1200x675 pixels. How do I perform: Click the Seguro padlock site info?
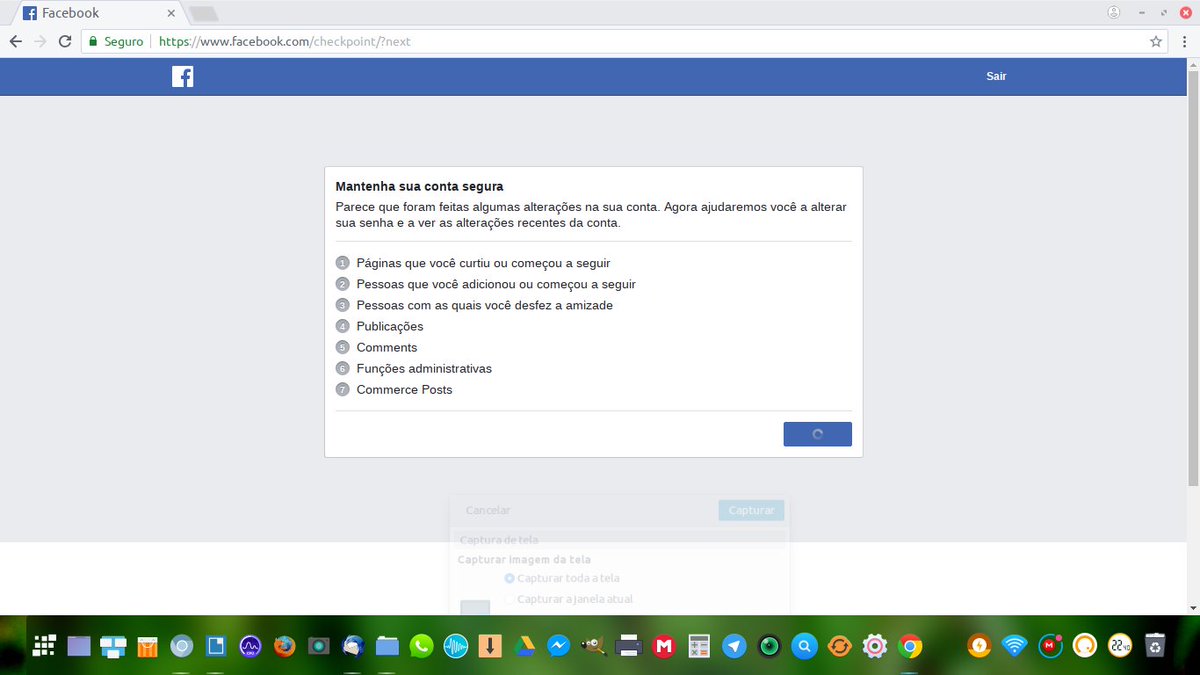tap(116, 42)
